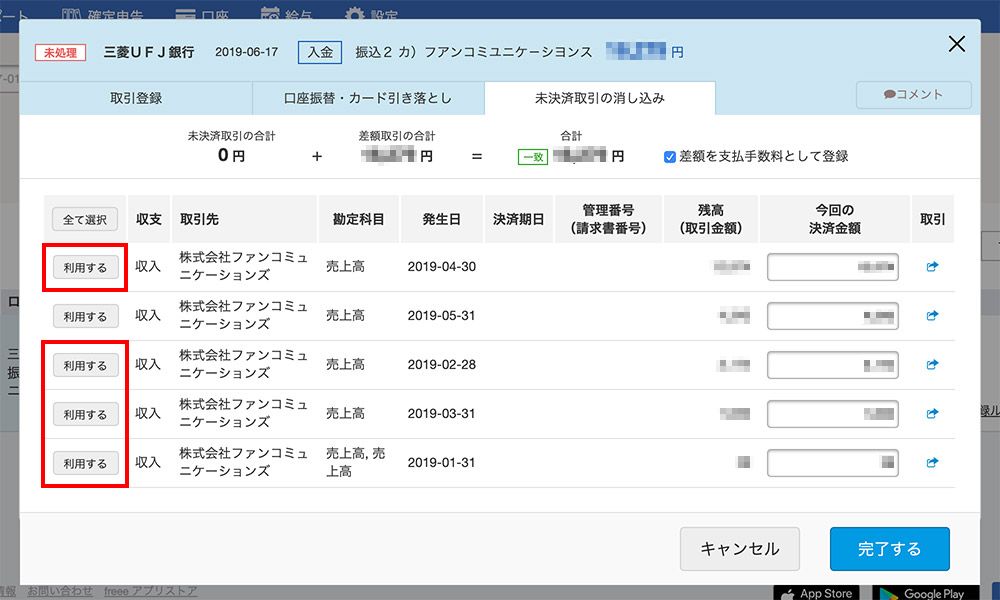Click the 口座 icon in top navigation
Viewport: 1000px width, 600px height.
tap(185, 14)
